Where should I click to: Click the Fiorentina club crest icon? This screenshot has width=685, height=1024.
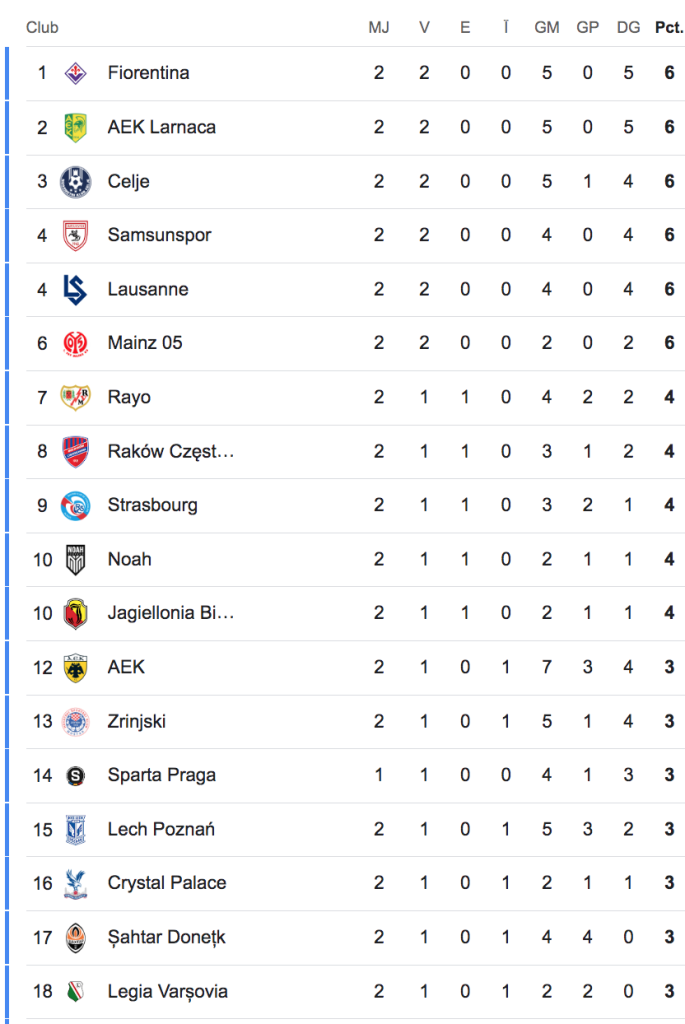(75, 73)
